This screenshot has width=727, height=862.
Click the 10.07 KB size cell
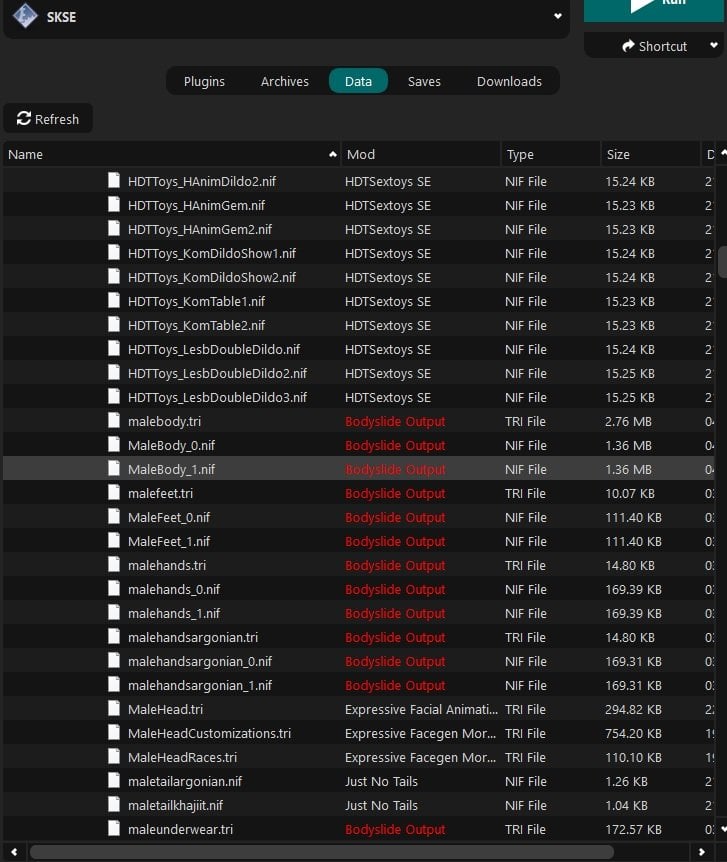[630, 494]
